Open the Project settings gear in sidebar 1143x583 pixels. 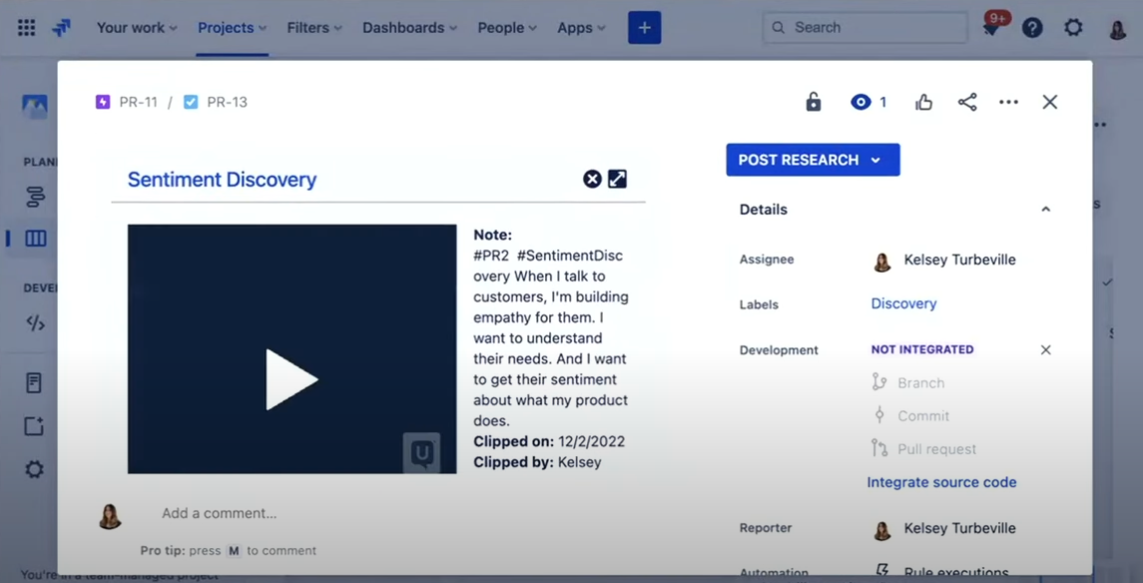[34, 469]
